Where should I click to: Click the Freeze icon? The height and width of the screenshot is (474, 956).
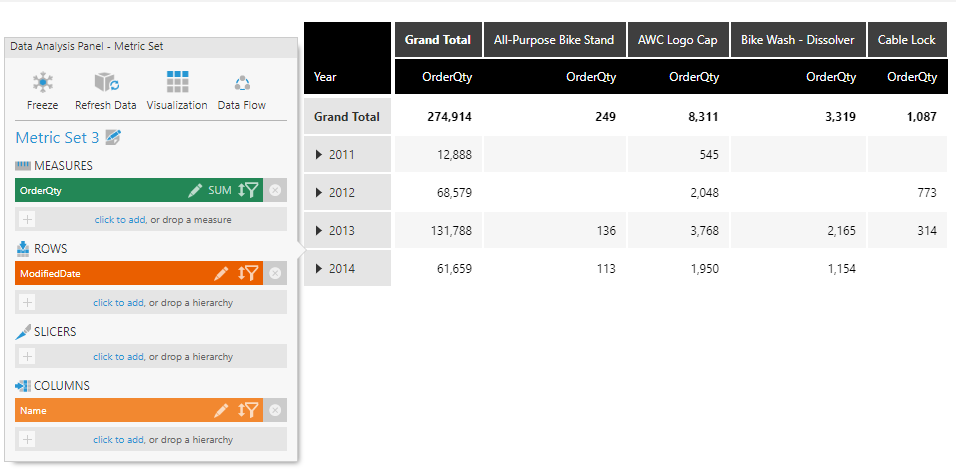pyautogui.click(x=42, y=83)
